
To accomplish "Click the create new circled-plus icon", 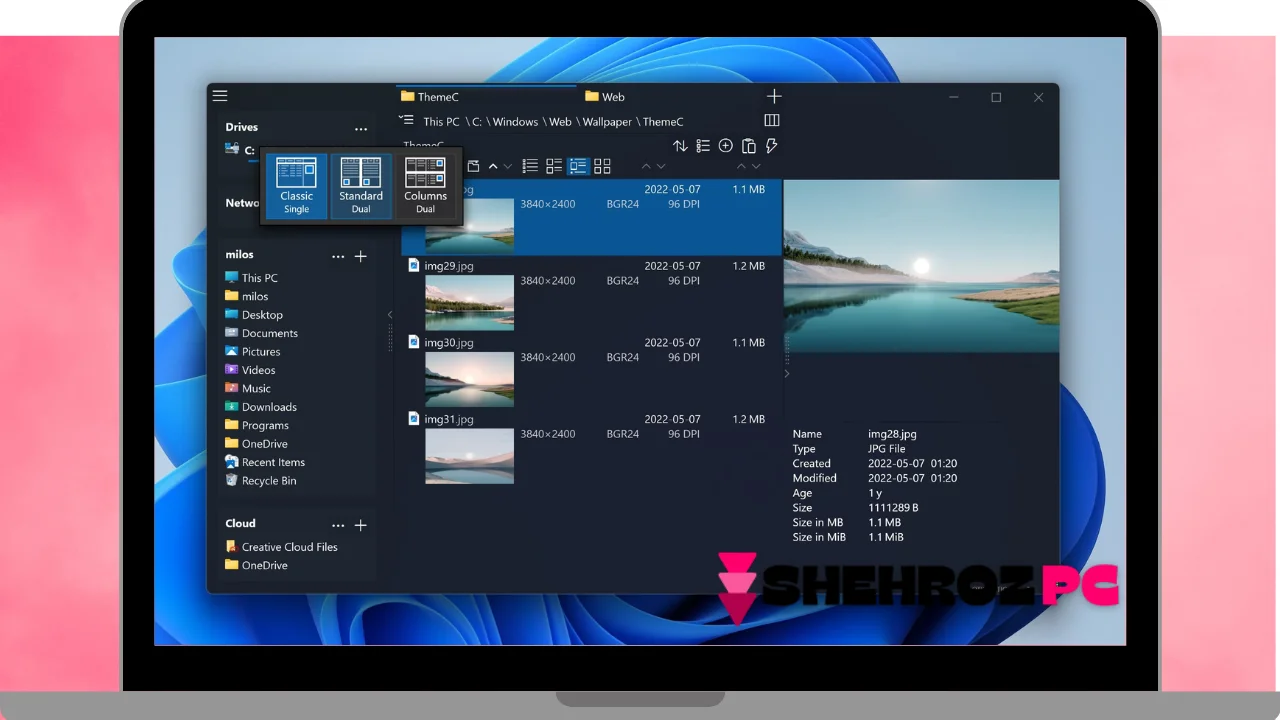I will 726,146.
